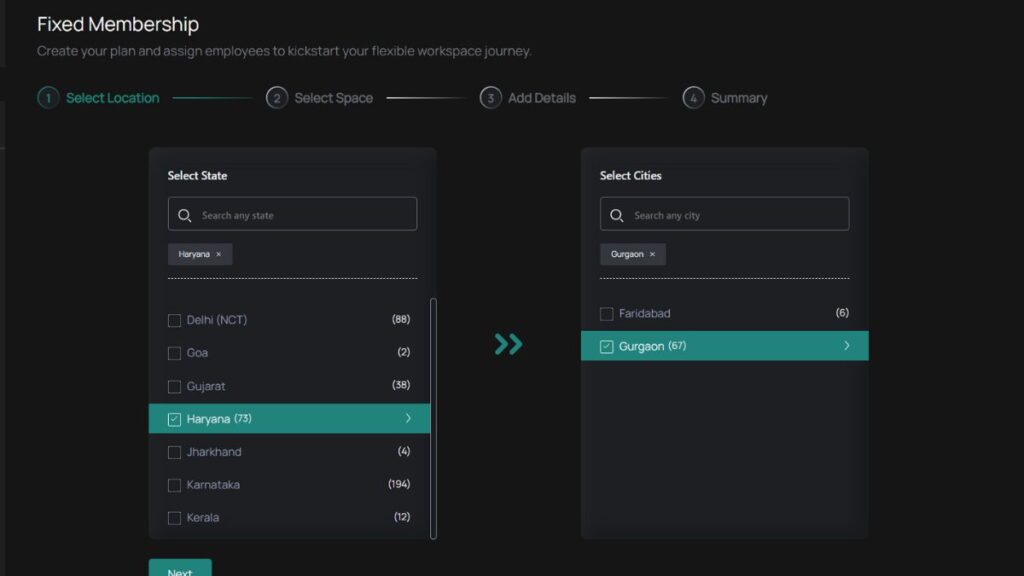1024x576 pixels.
Task: Expand Gurgaon row using its chevron
Action: point(847,345)
